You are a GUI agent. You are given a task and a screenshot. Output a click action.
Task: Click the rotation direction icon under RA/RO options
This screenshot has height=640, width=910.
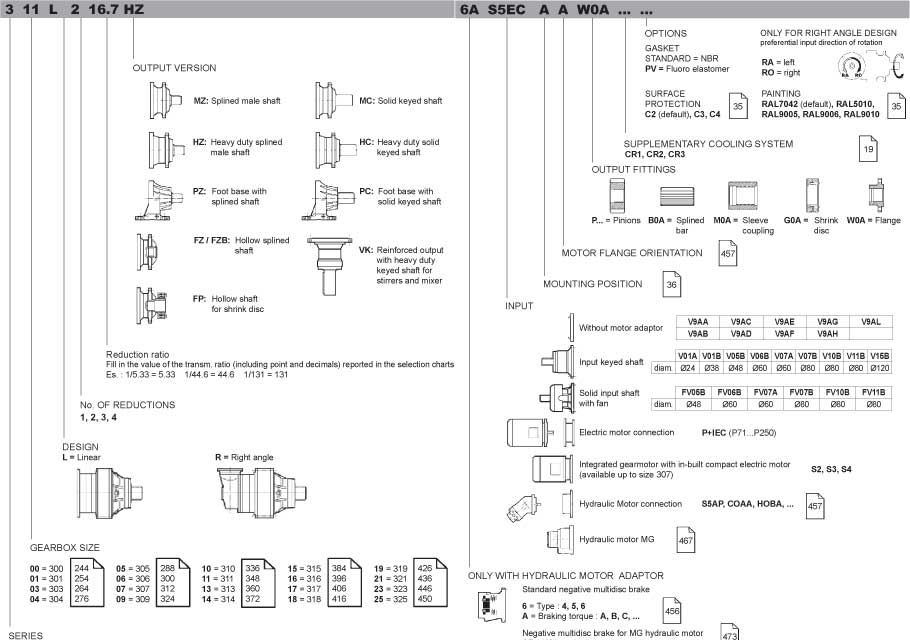pyautogui.click(x=853, y=67)
